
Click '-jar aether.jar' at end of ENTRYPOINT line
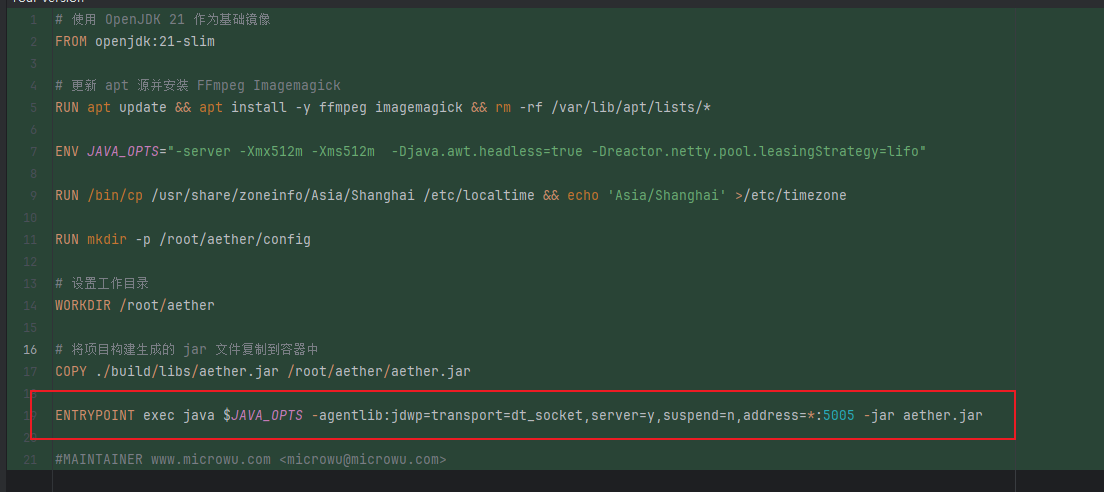click(x=922, y=415)
